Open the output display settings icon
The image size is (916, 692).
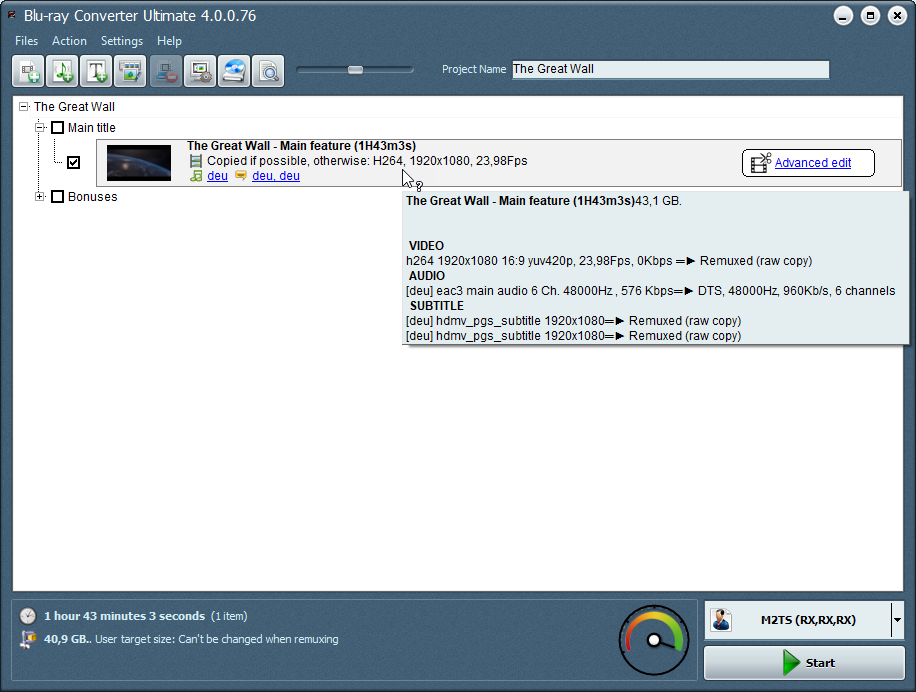pyautogui.click(x=200, y=71)
